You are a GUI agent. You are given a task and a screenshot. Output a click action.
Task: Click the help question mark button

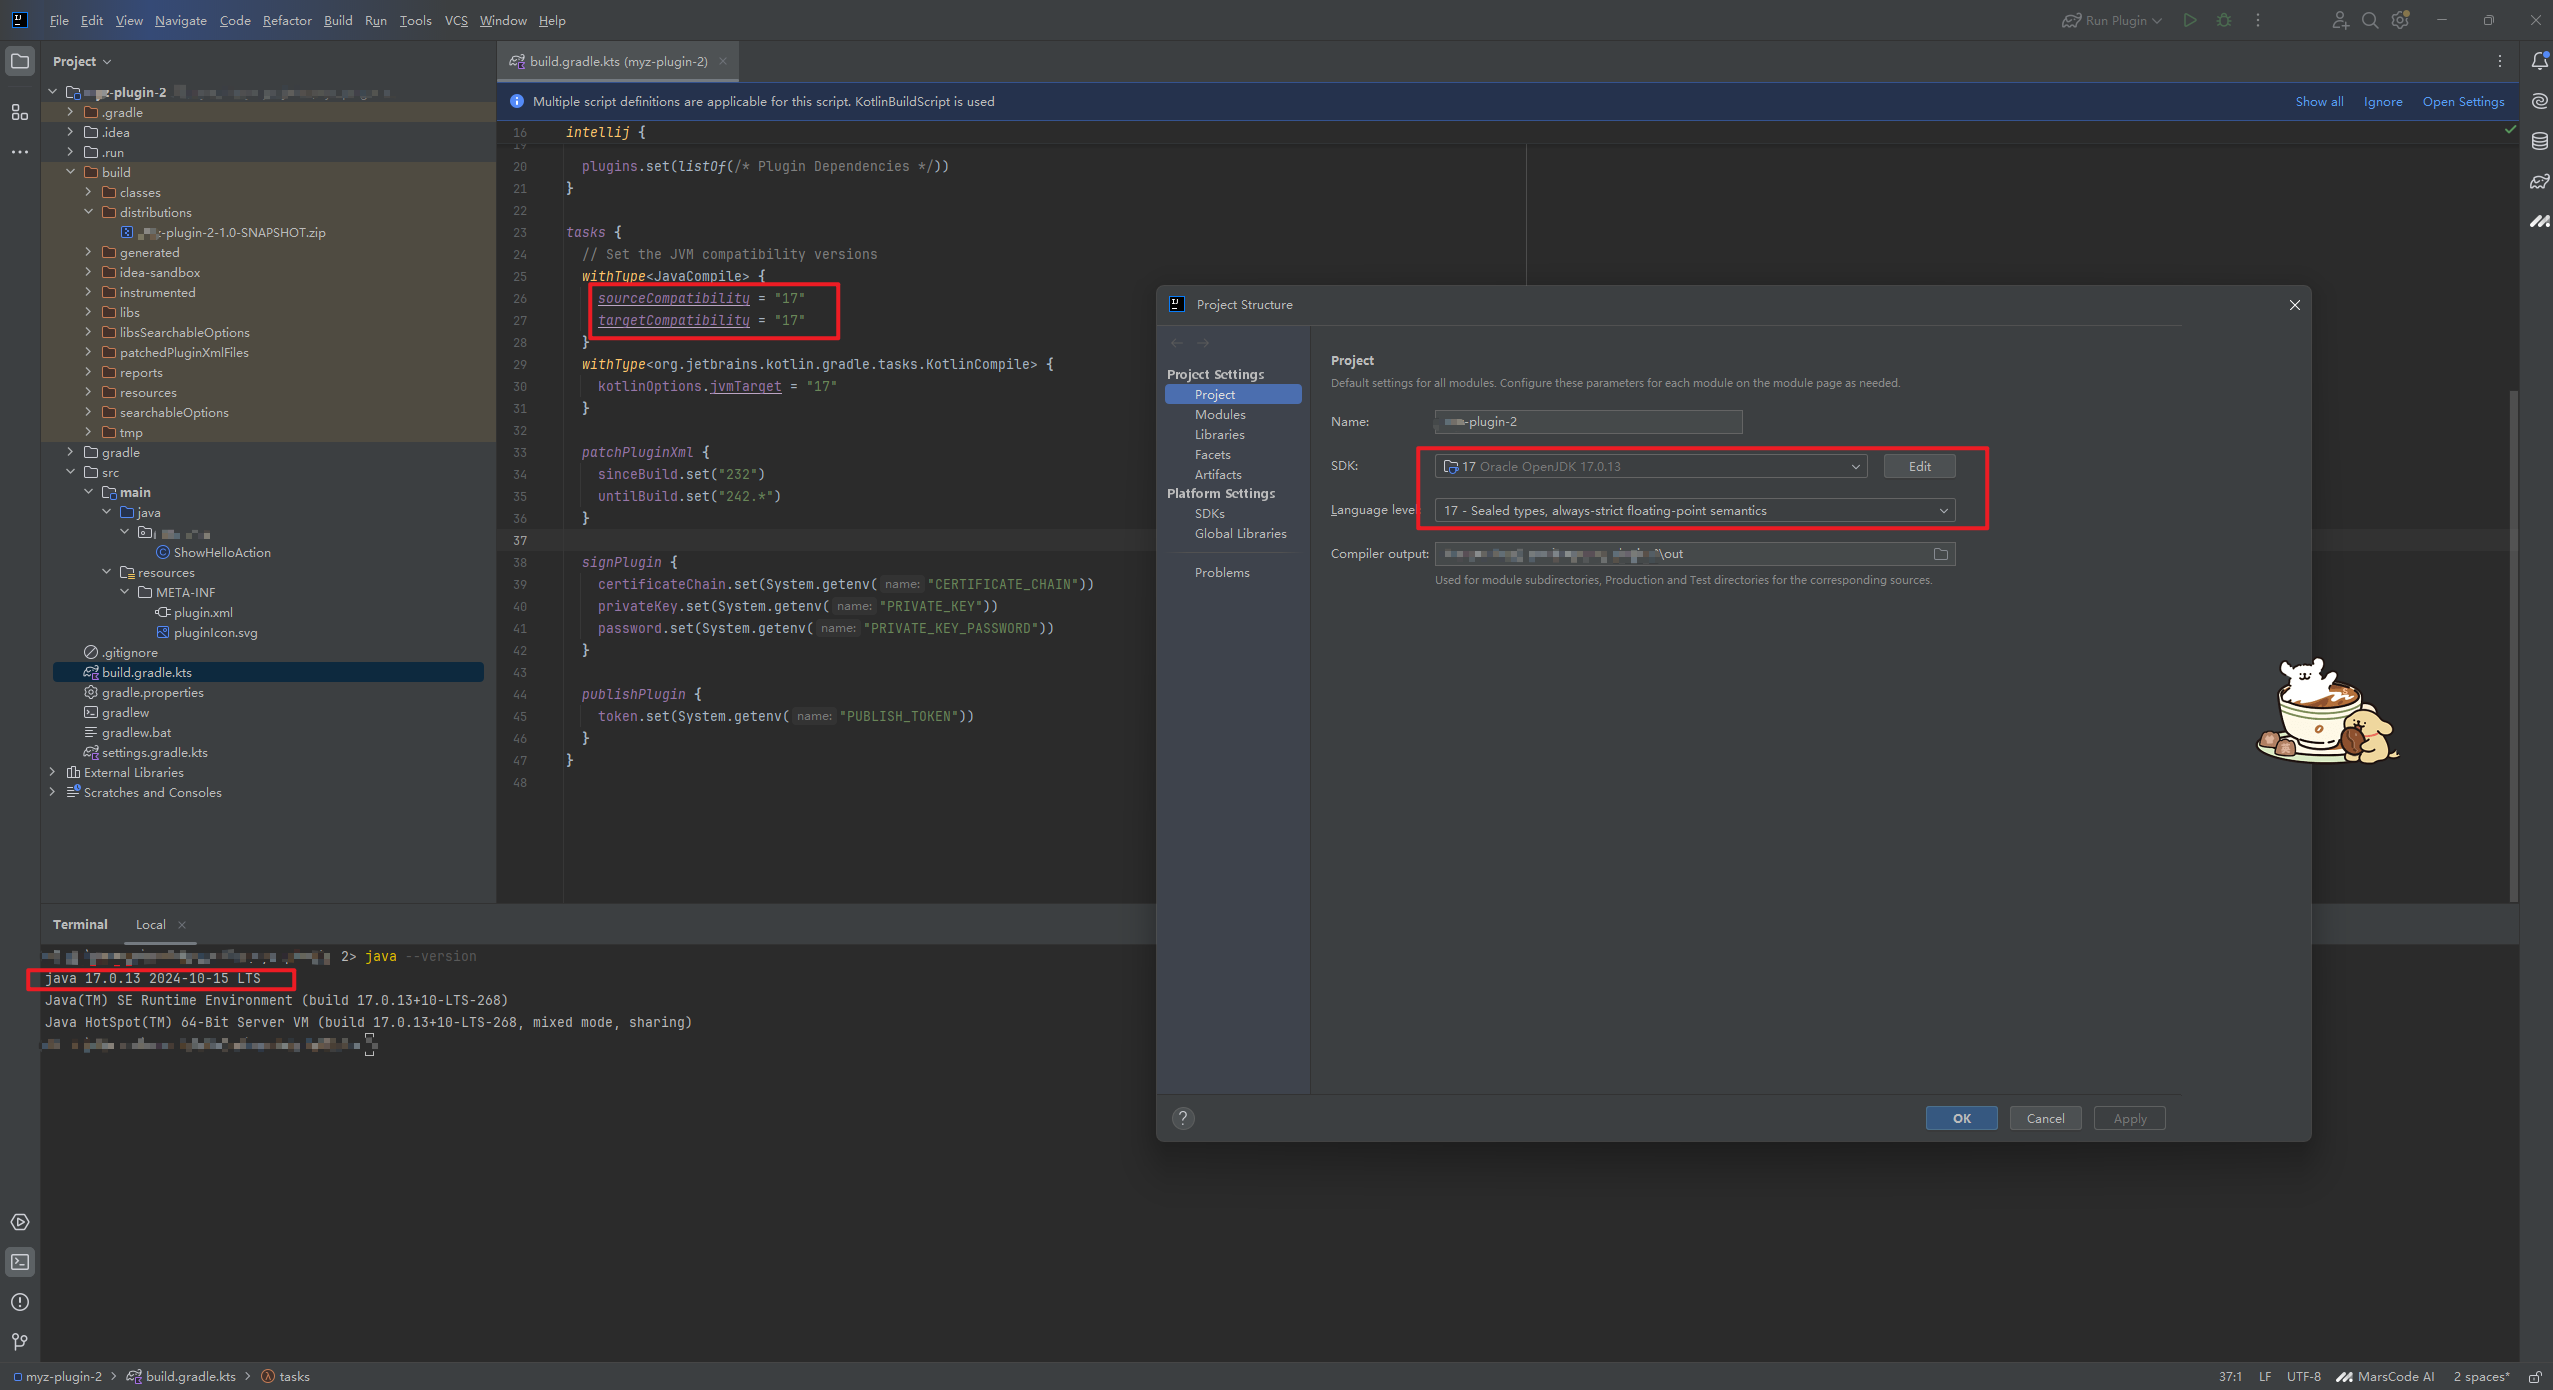[1183, 1118]
